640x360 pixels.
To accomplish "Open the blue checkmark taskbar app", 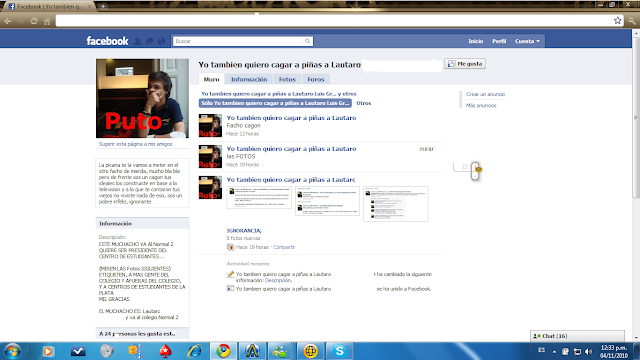I will [x=78, y=351].
